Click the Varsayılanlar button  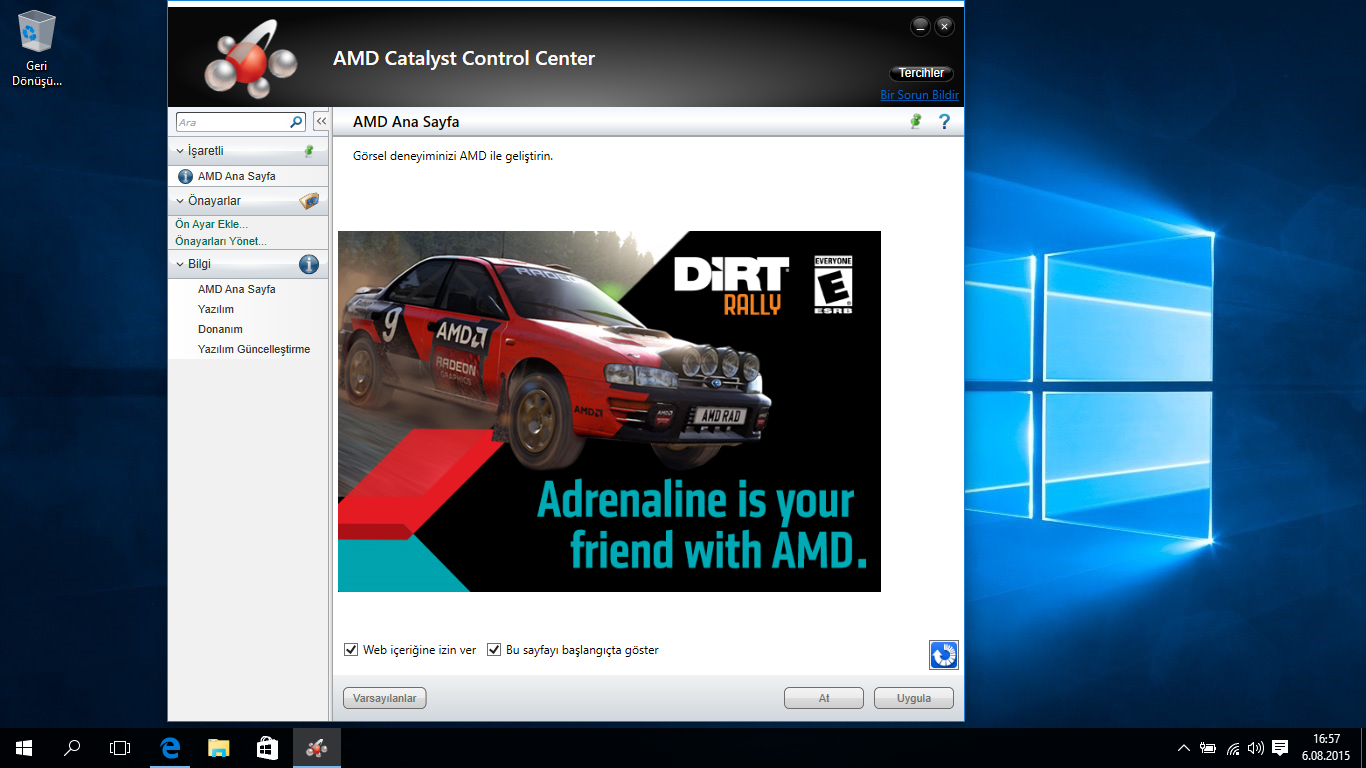pyautogui.click(x=385, y=698)
